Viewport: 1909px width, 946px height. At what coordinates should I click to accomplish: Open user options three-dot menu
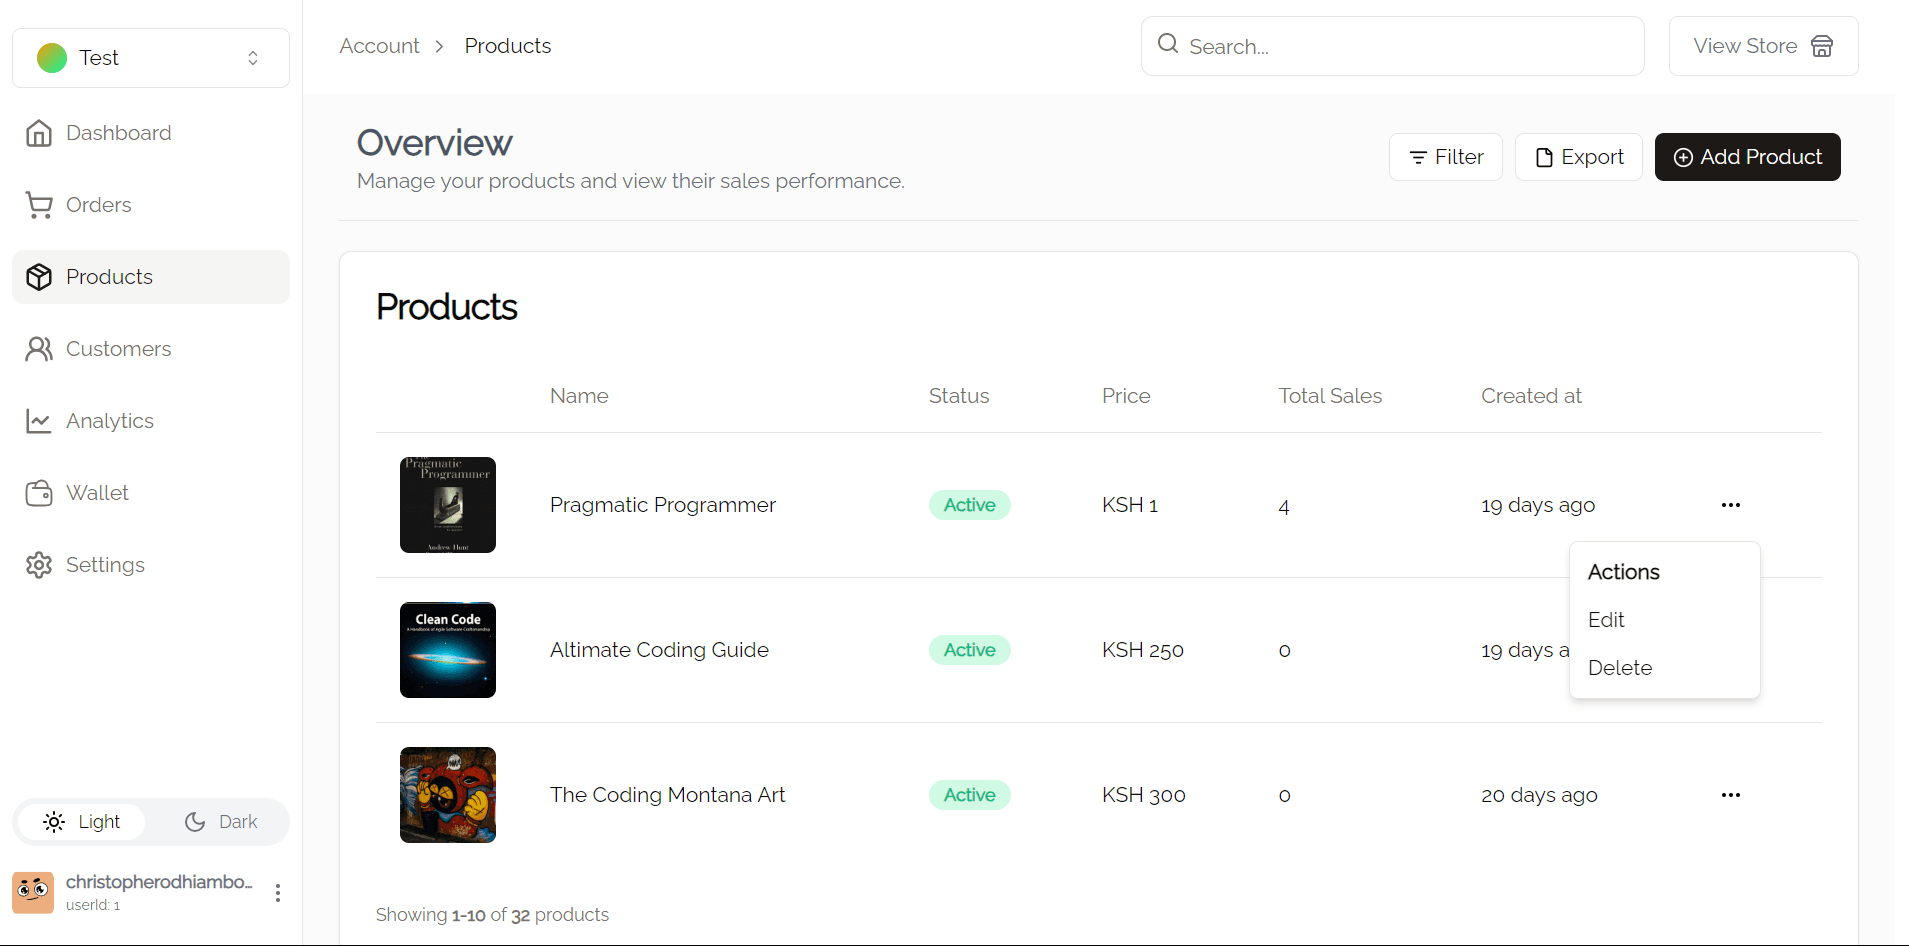pyautogui.click(x=278, y=893)
